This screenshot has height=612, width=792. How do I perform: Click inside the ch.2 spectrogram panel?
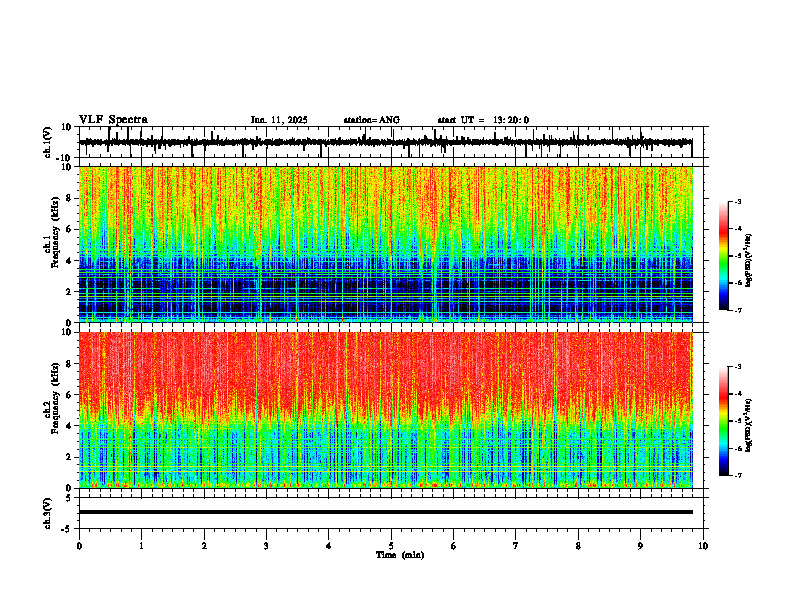click(x=385, y=410)
